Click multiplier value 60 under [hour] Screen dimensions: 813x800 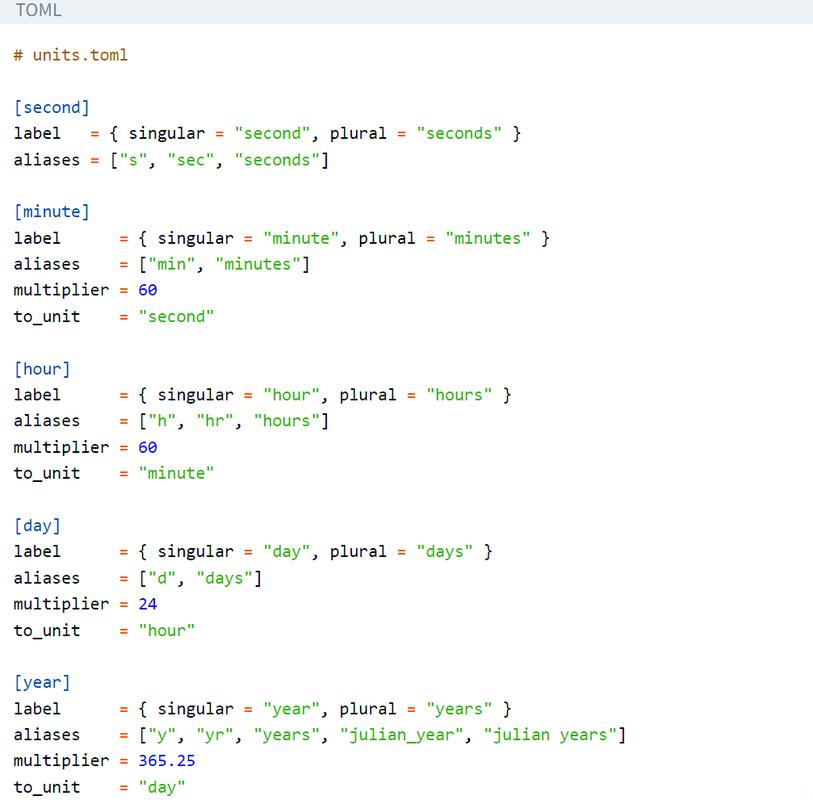tap(148, 447)
